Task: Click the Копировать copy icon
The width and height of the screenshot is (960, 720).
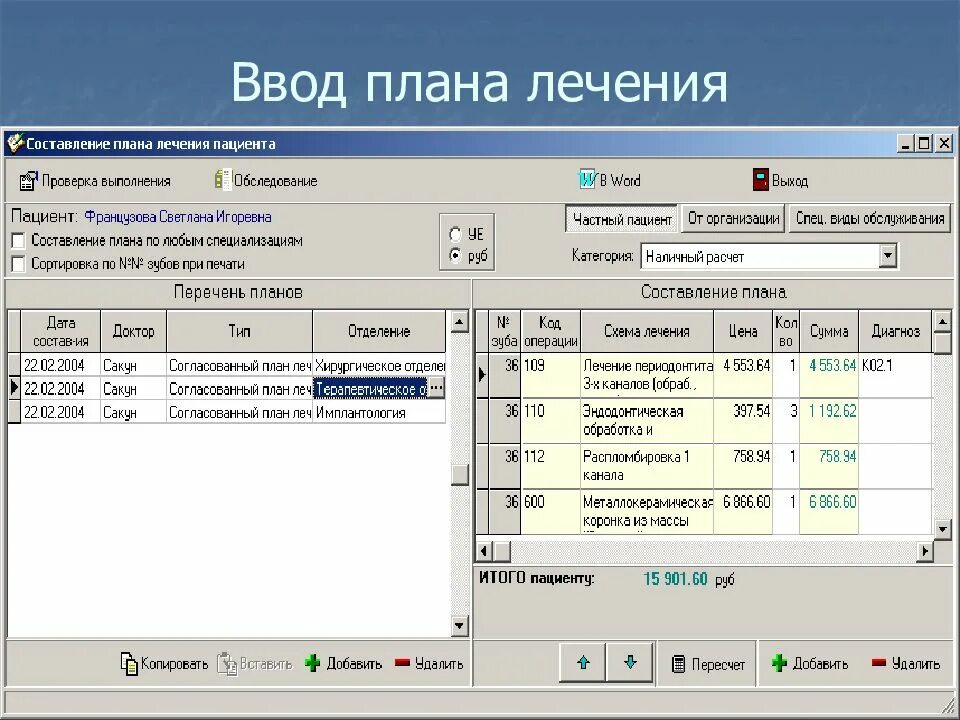Action: click(x=129, y=664)
